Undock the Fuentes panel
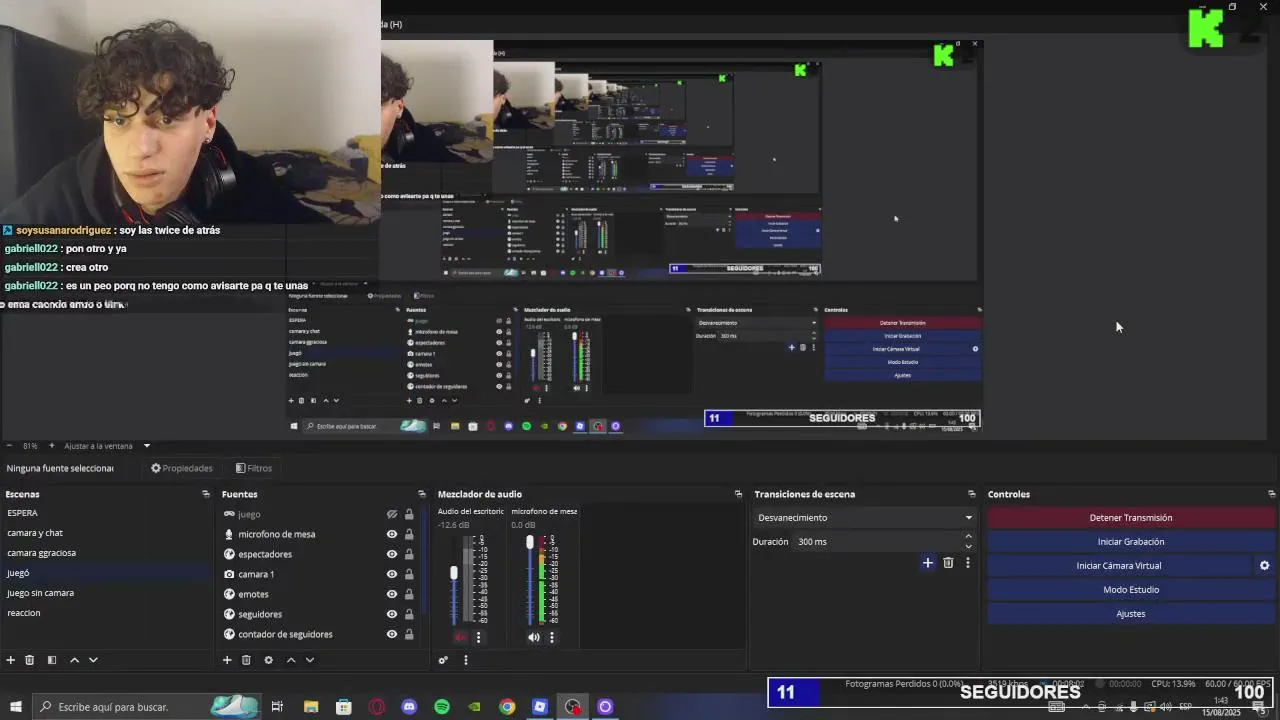The width and height of the screenshot is (1280, 720). point(421,494)
